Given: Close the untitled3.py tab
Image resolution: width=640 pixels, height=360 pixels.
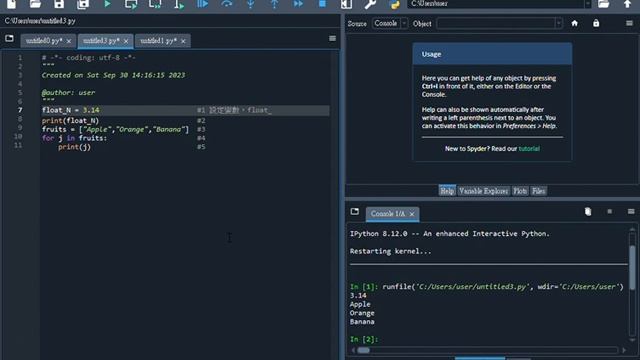Looking at the screenshot, I should point(126,41).
